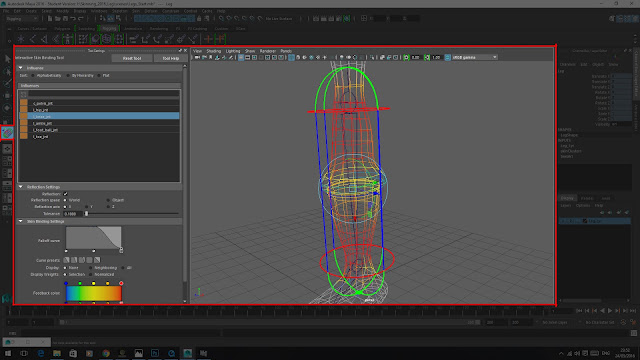Set reflection space to World
640x360 pixels.
(x=65, y=200)
